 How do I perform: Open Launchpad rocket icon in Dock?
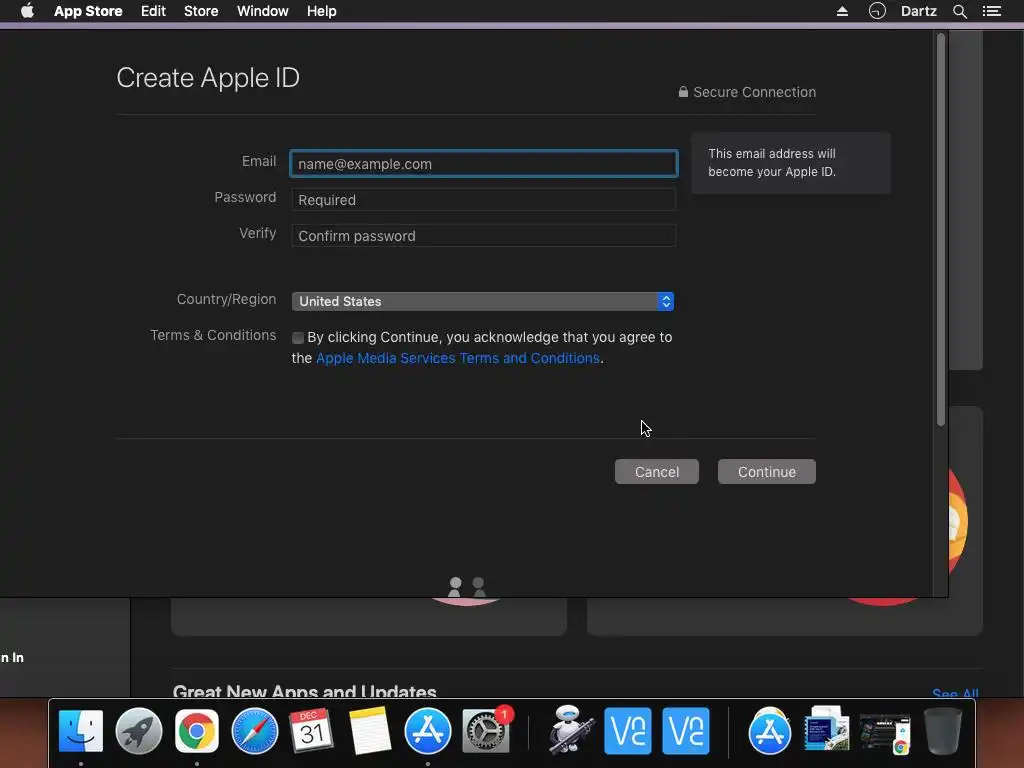[138, 731]
